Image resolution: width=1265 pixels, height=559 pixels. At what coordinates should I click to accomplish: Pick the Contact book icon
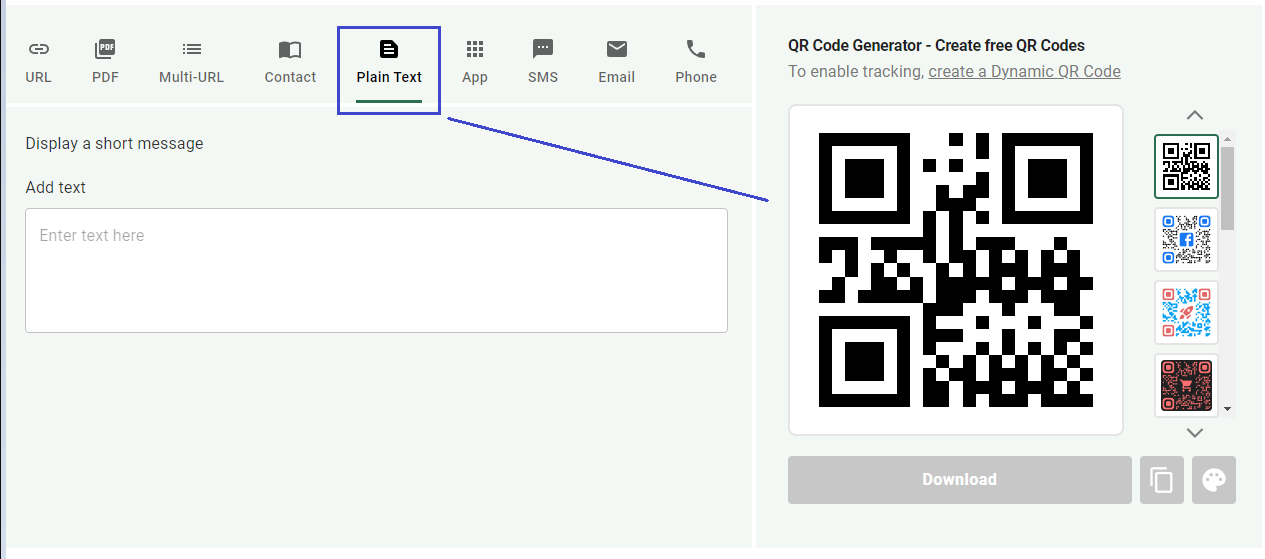290,49
